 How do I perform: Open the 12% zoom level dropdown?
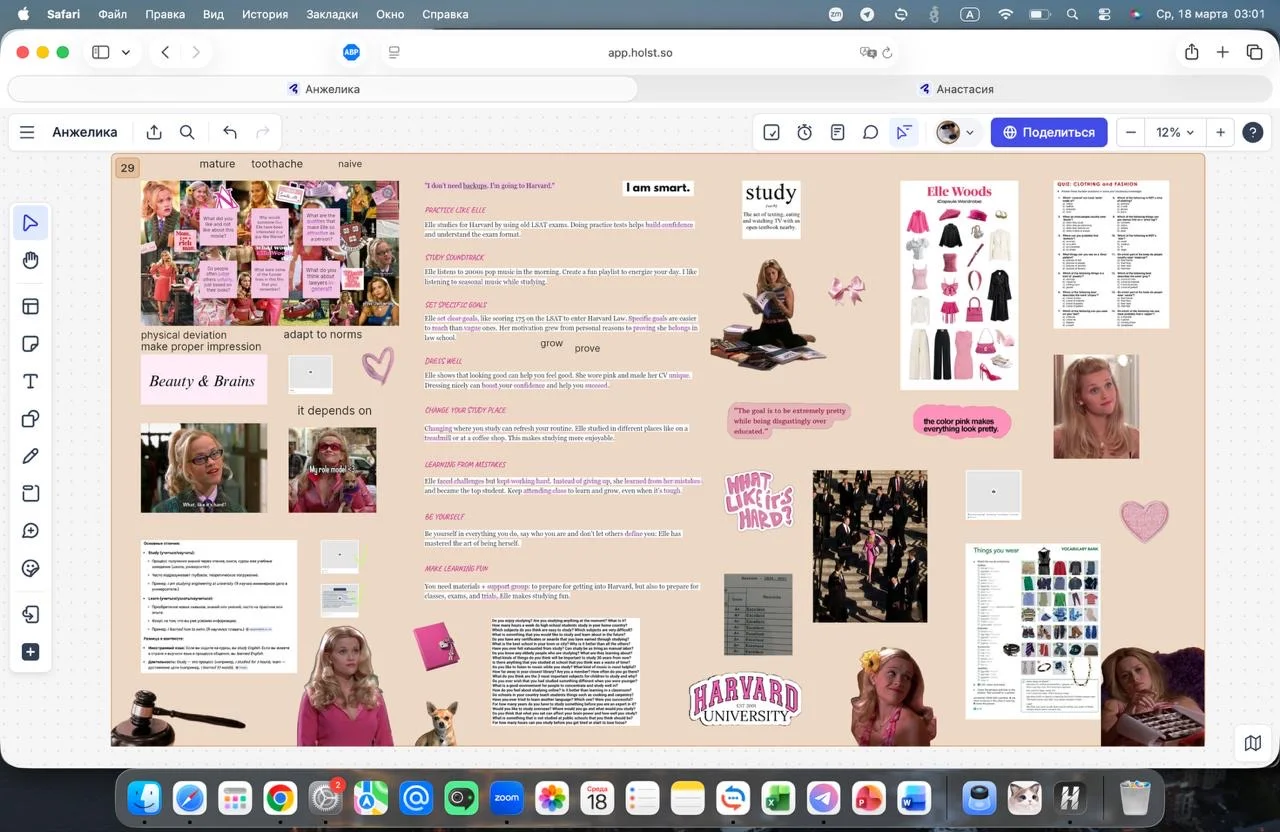pos(1175,132)
